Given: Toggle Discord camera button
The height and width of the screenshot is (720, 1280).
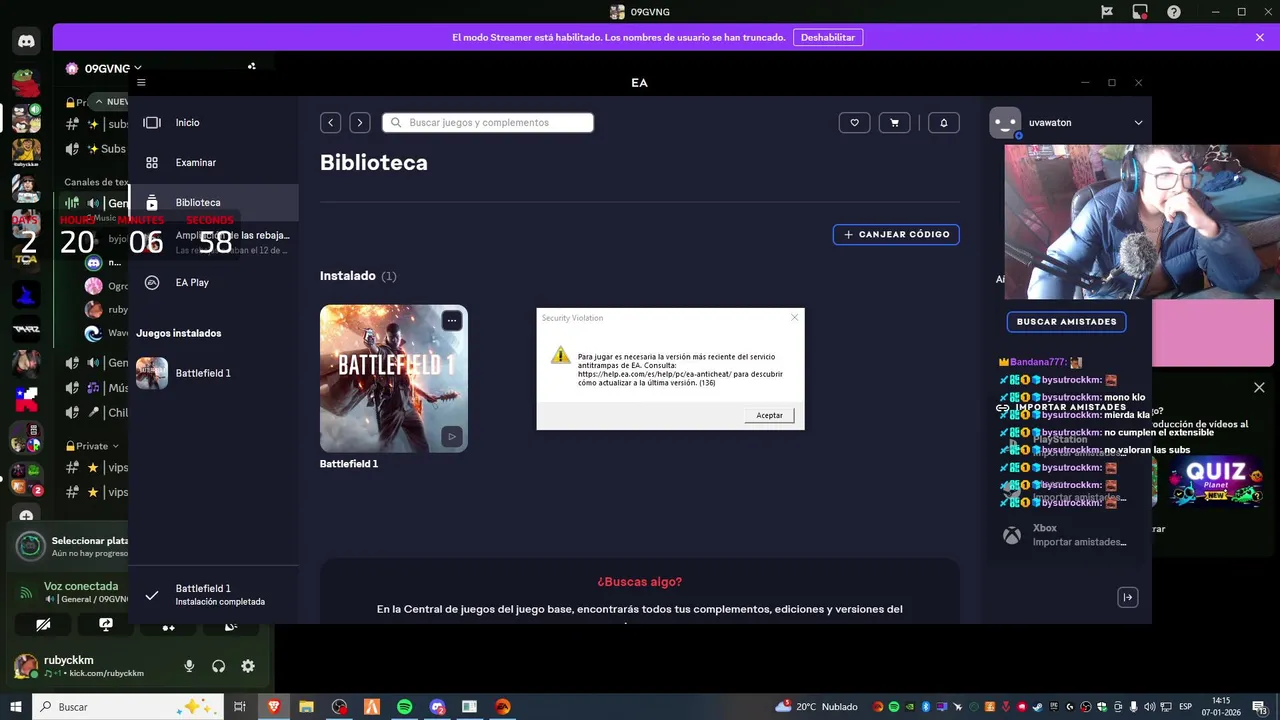Looking at the screenshot, I should coord(43,624).
